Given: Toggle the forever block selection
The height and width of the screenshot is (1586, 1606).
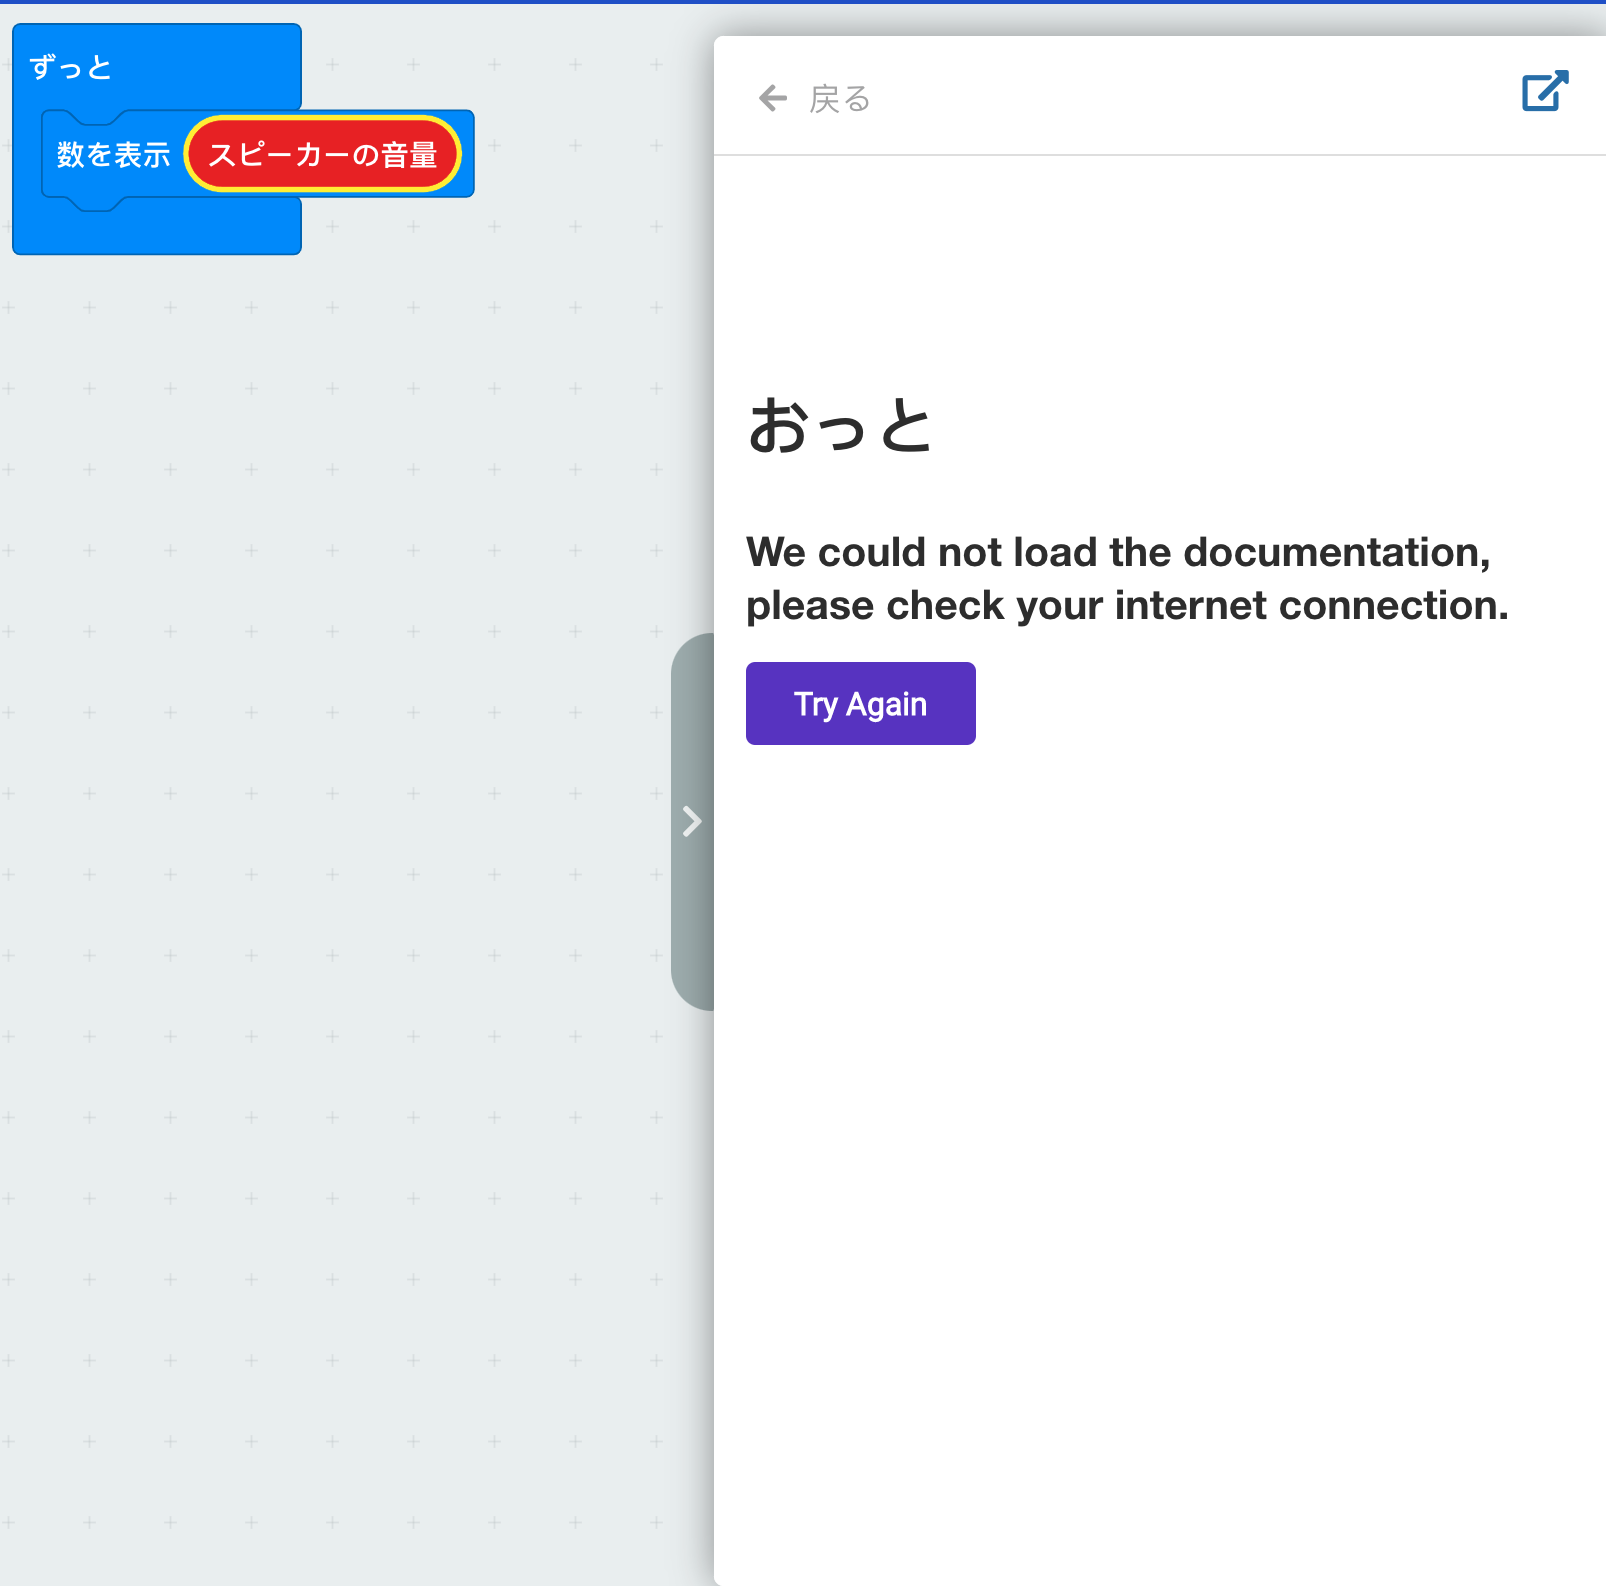Looking at the screenshot, I should [70, 66].
